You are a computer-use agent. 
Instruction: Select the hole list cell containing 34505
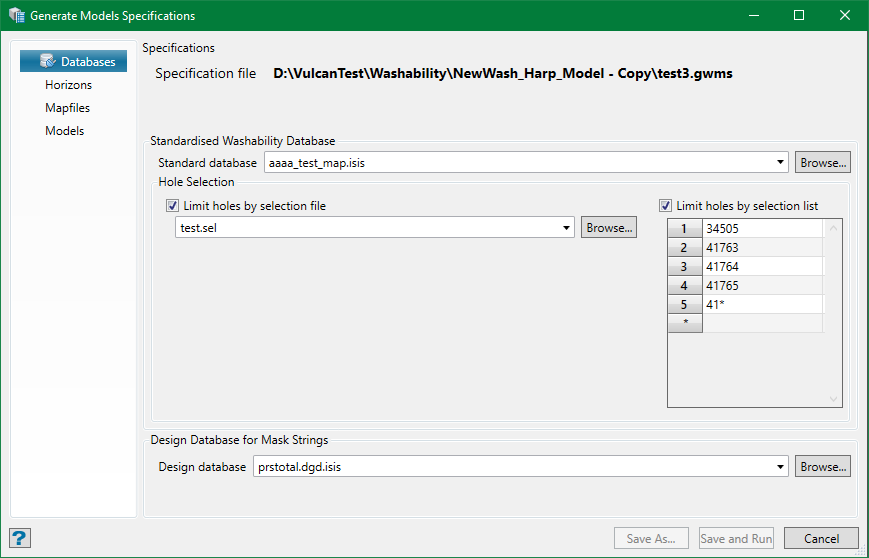[762, 229]
